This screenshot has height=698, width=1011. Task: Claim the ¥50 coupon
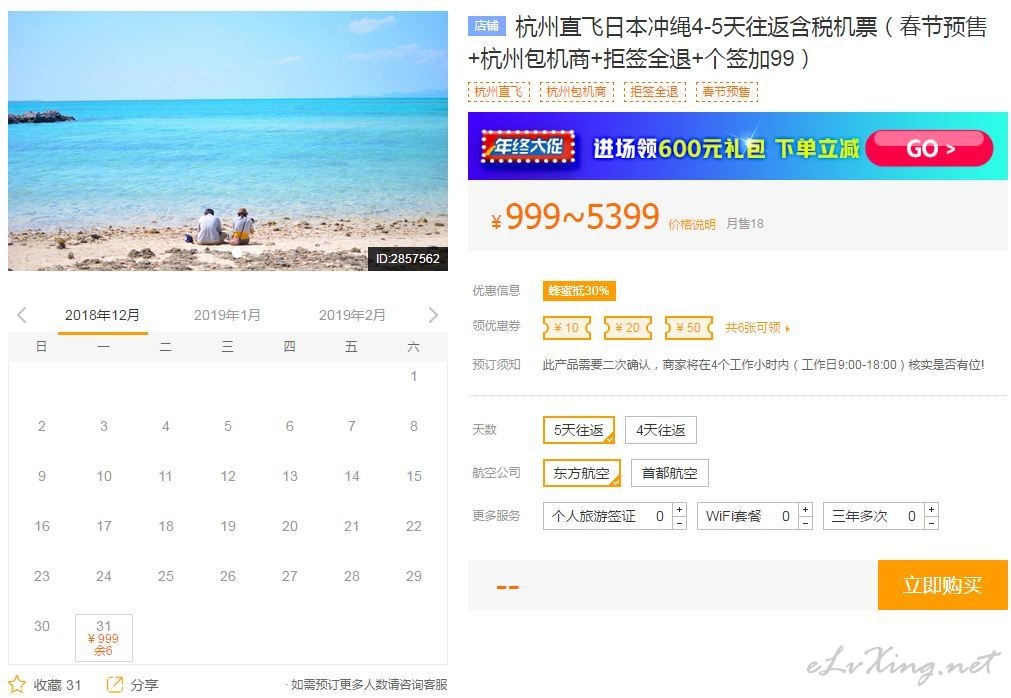(689, 328)
